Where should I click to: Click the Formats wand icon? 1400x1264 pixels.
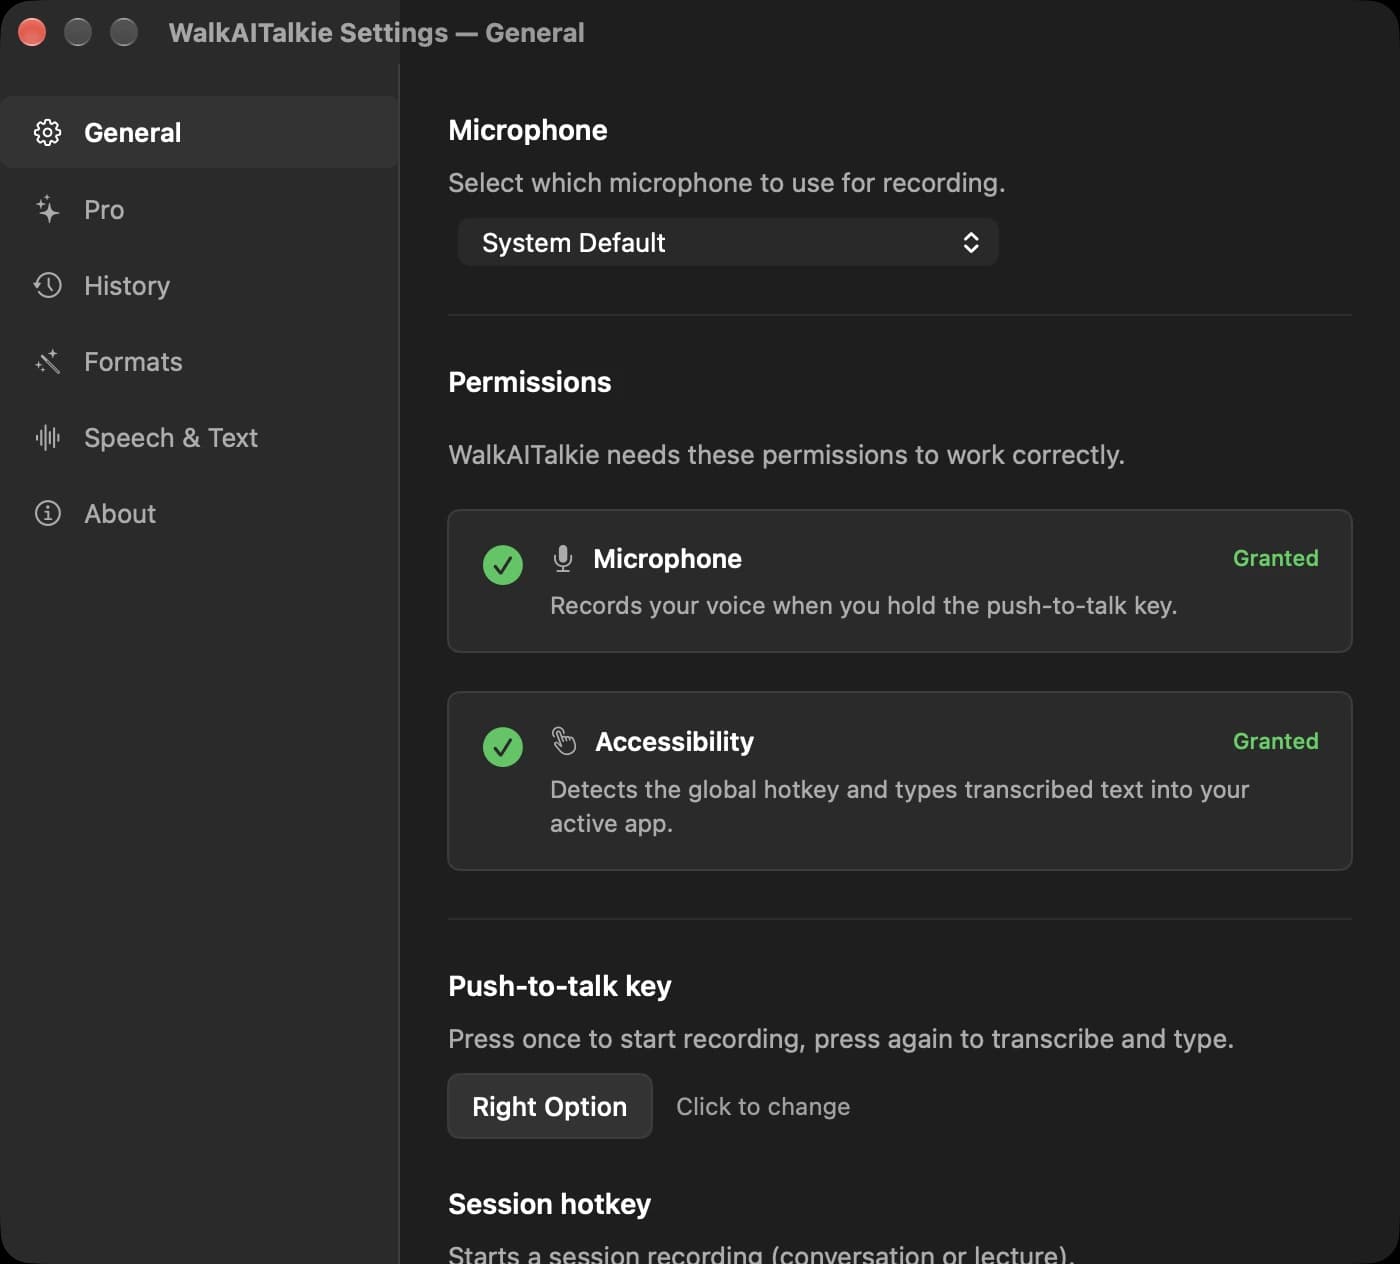click(47, 361)
